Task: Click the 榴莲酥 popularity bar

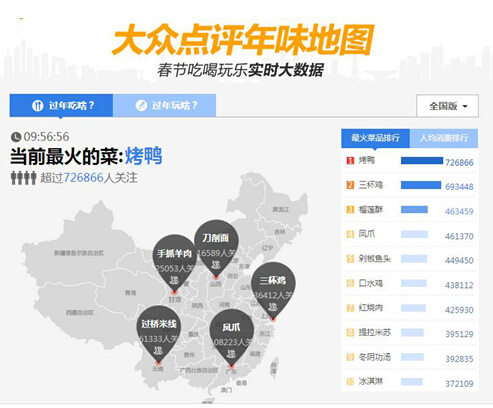Action: (414, 210)
